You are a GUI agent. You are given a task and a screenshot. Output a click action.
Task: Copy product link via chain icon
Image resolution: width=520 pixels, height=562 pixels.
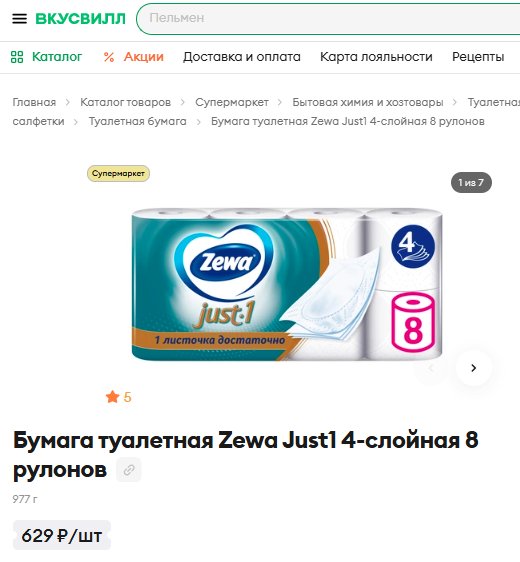129,470
